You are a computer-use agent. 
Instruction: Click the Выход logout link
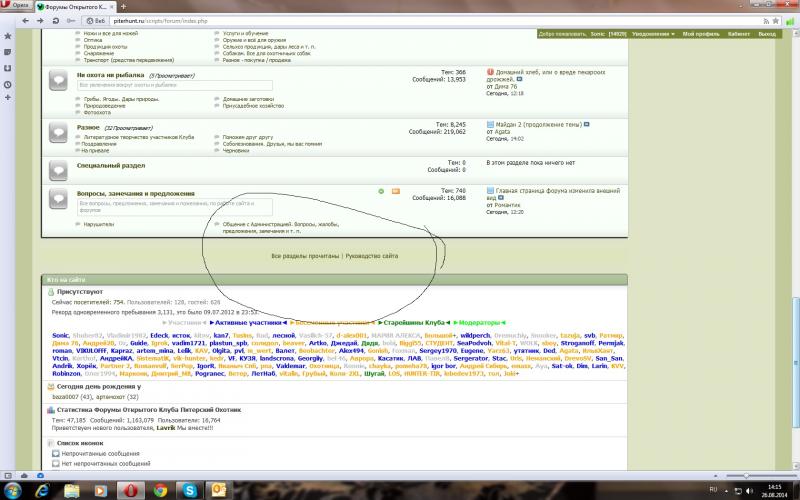click(767, 33)
